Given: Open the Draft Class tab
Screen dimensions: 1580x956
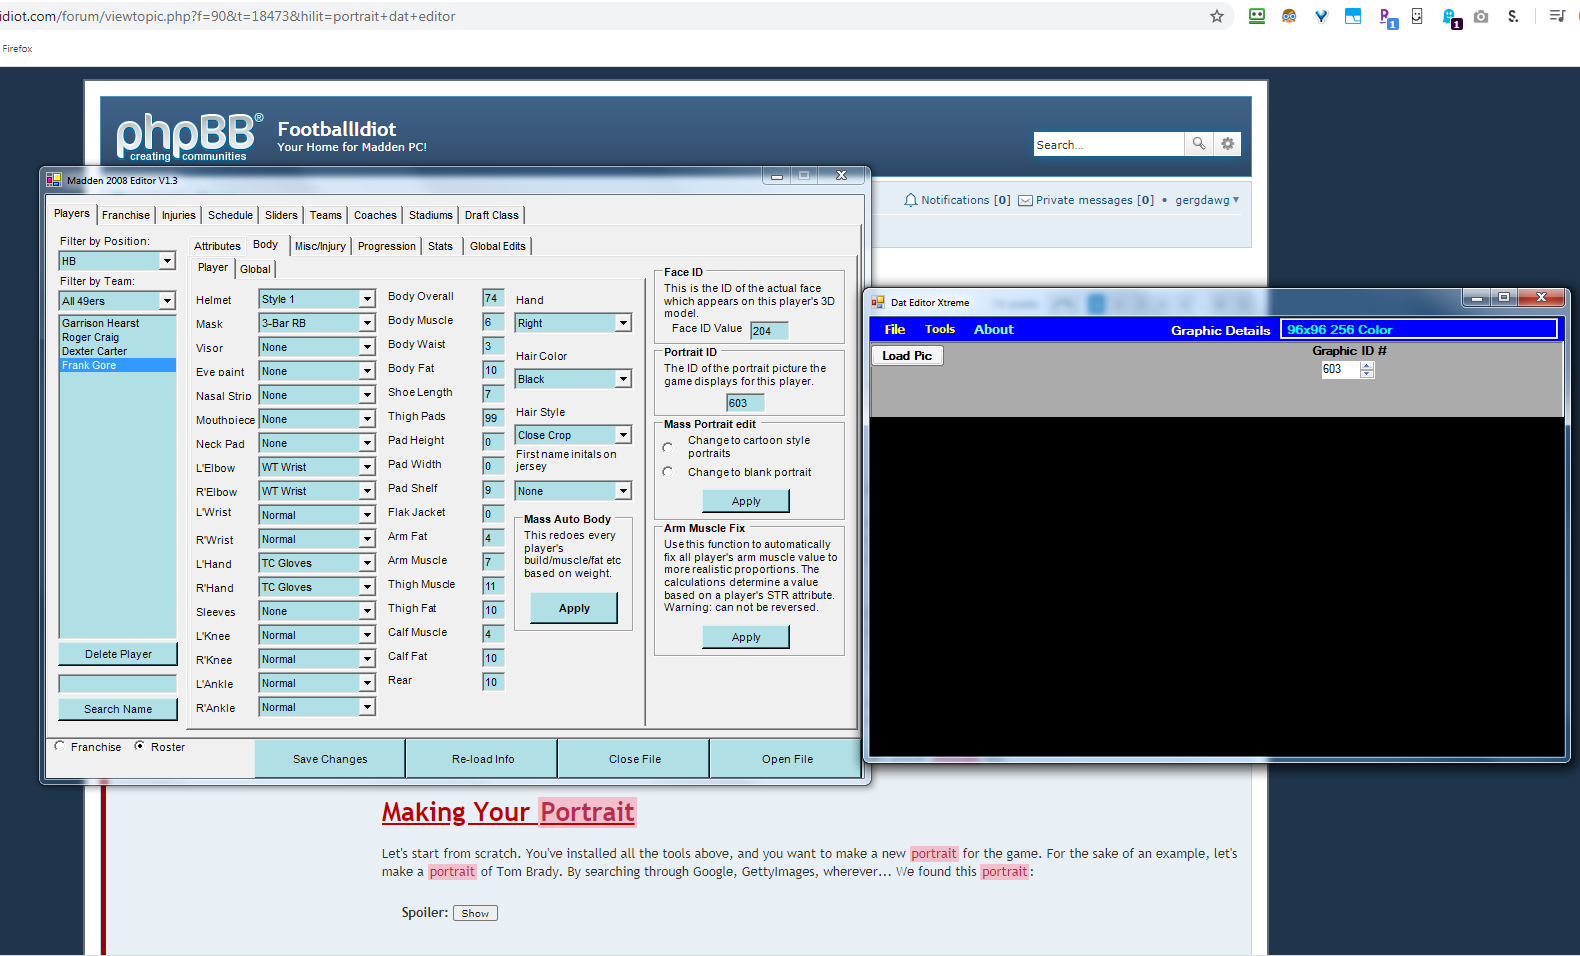Looking at the screenshot, I should tap(492, 215).
